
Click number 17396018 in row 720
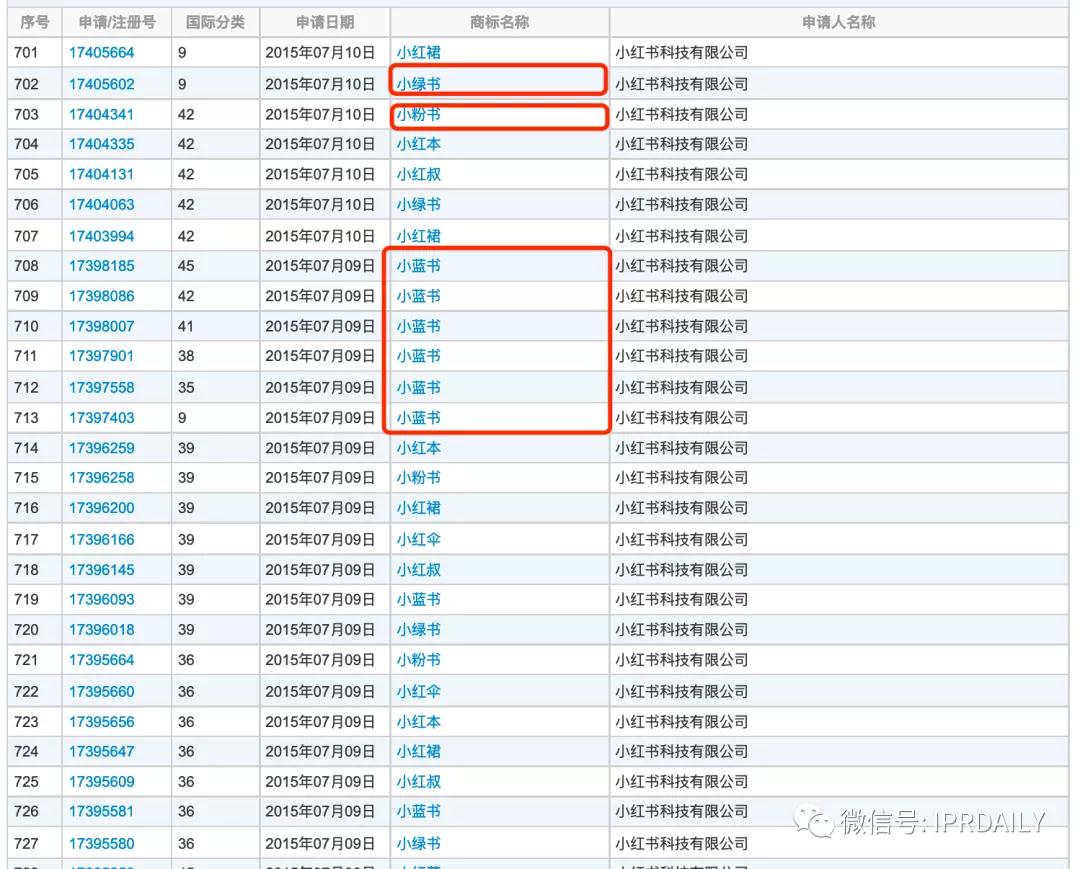101,630
